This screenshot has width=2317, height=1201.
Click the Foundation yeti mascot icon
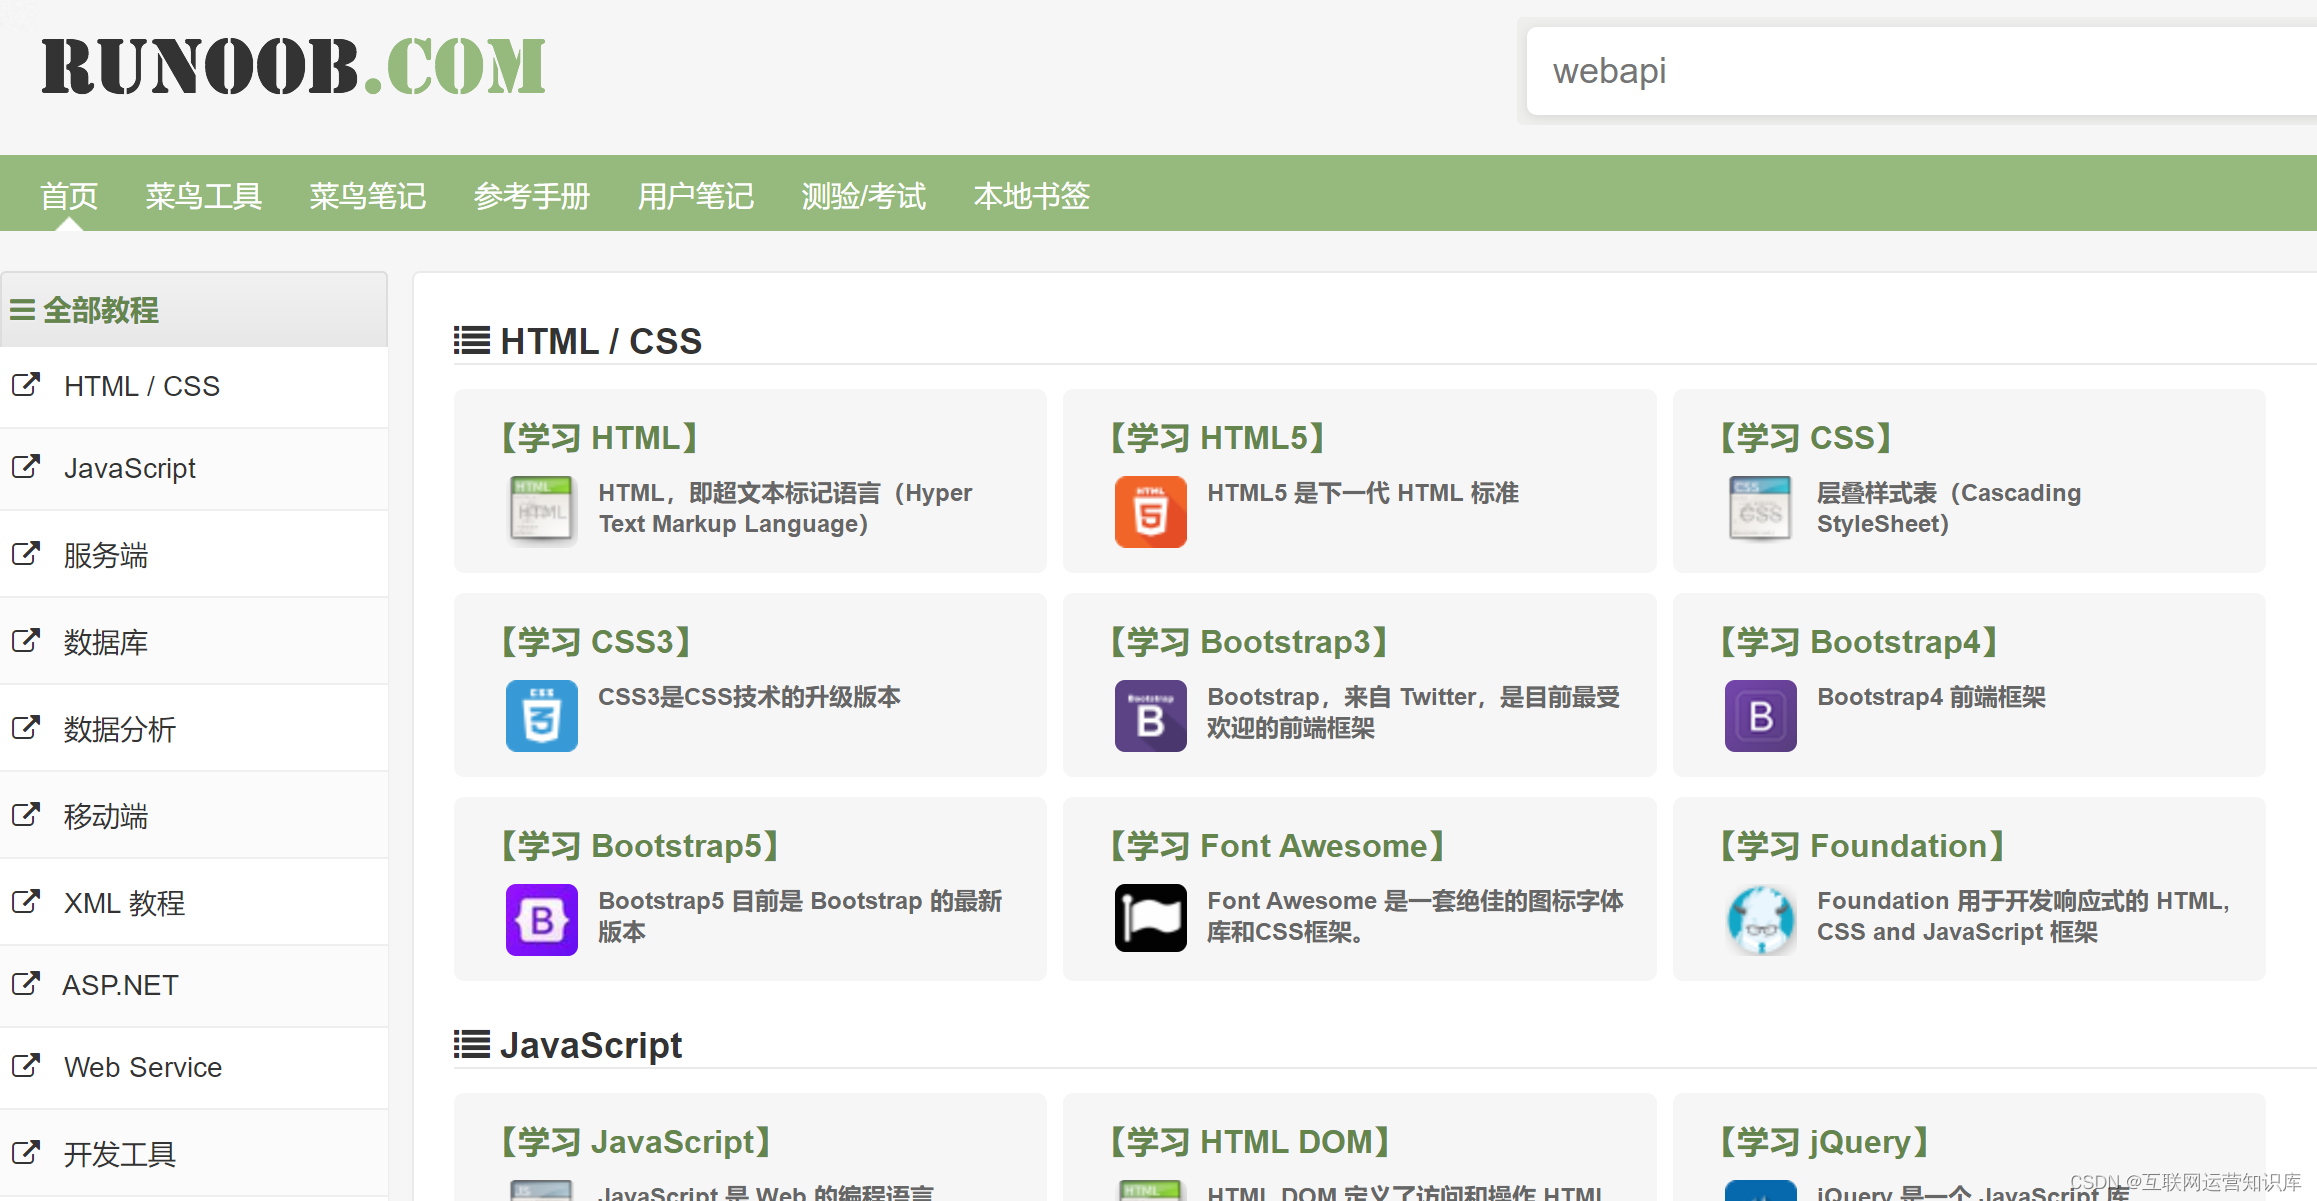[x=1760, y=919]
